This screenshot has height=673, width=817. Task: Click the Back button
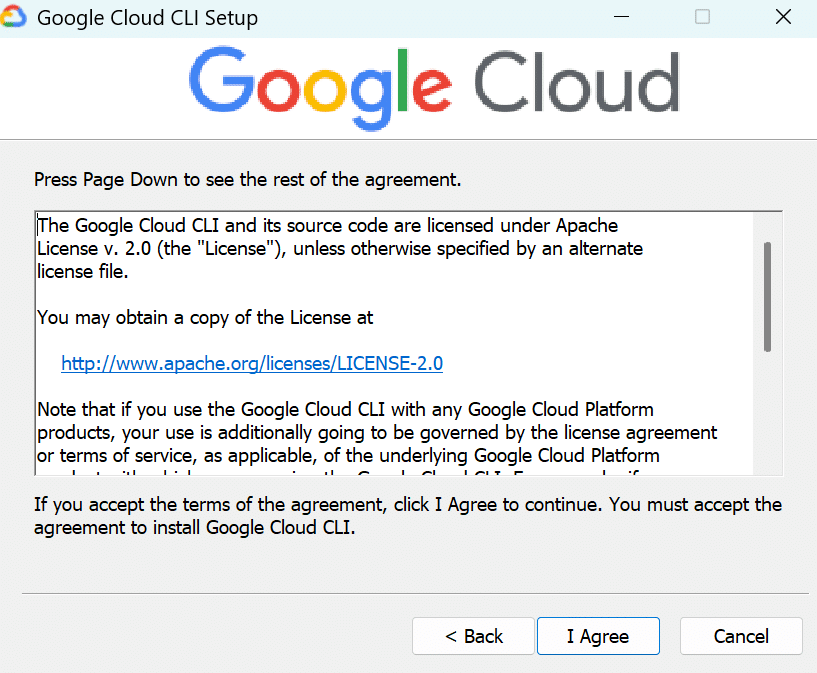(x=472, y=636)
